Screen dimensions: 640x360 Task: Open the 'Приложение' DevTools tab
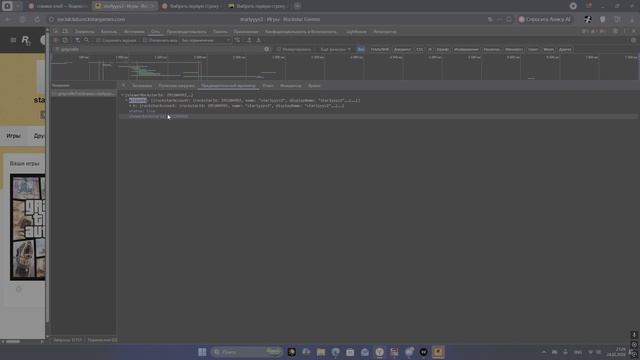tap(246, 31)
